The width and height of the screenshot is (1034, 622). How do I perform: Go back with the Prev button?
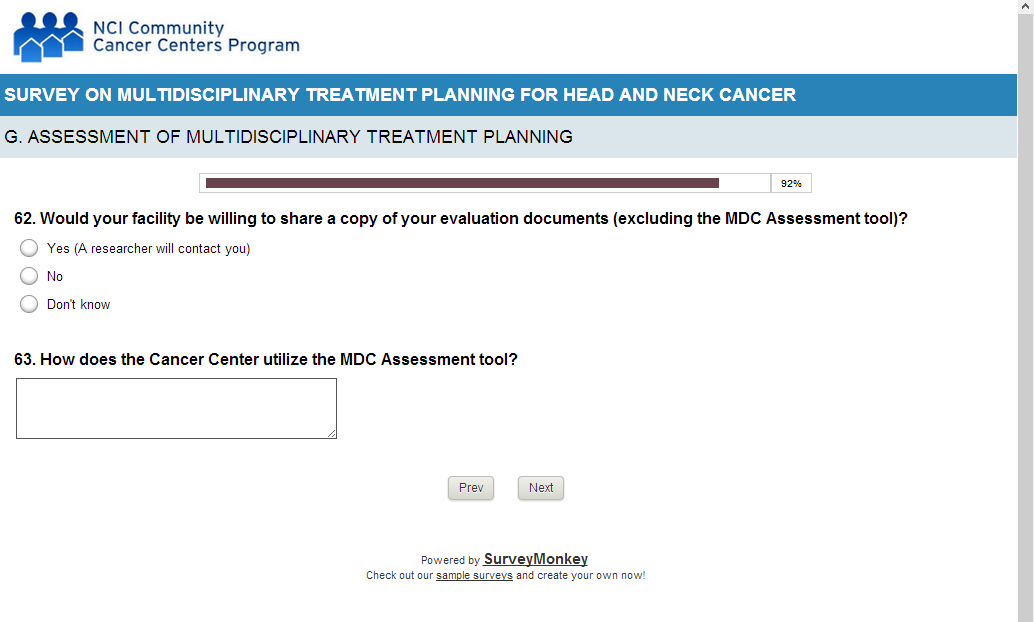coord(471,488)
